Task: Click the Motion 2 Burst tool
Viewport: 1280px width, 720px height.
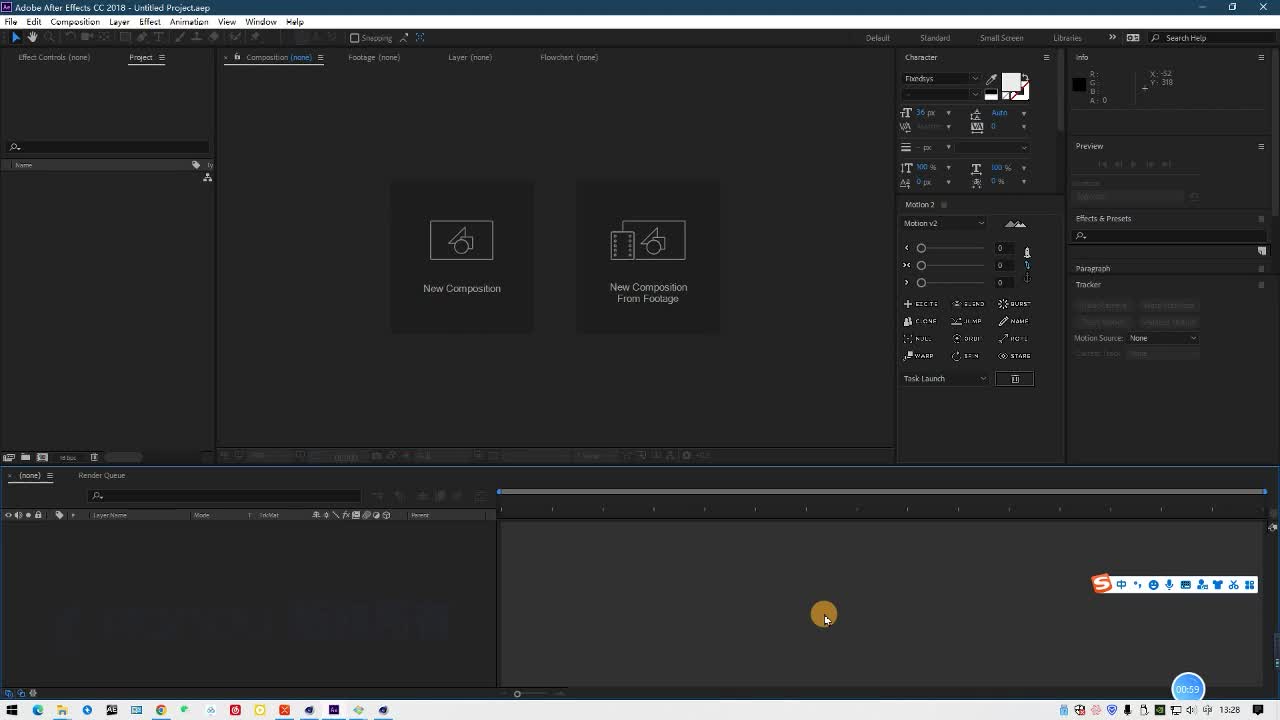Action: click(1015, 304)
